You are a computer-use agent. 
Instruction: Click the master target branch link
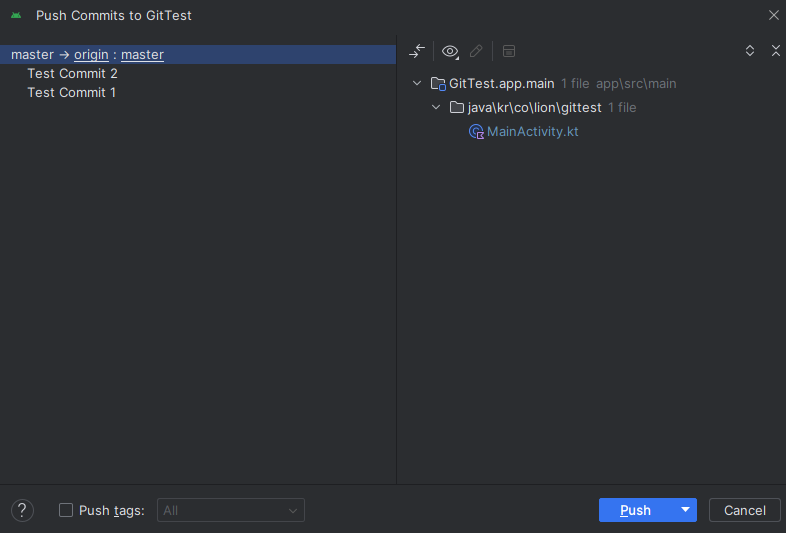coord(142,55)
